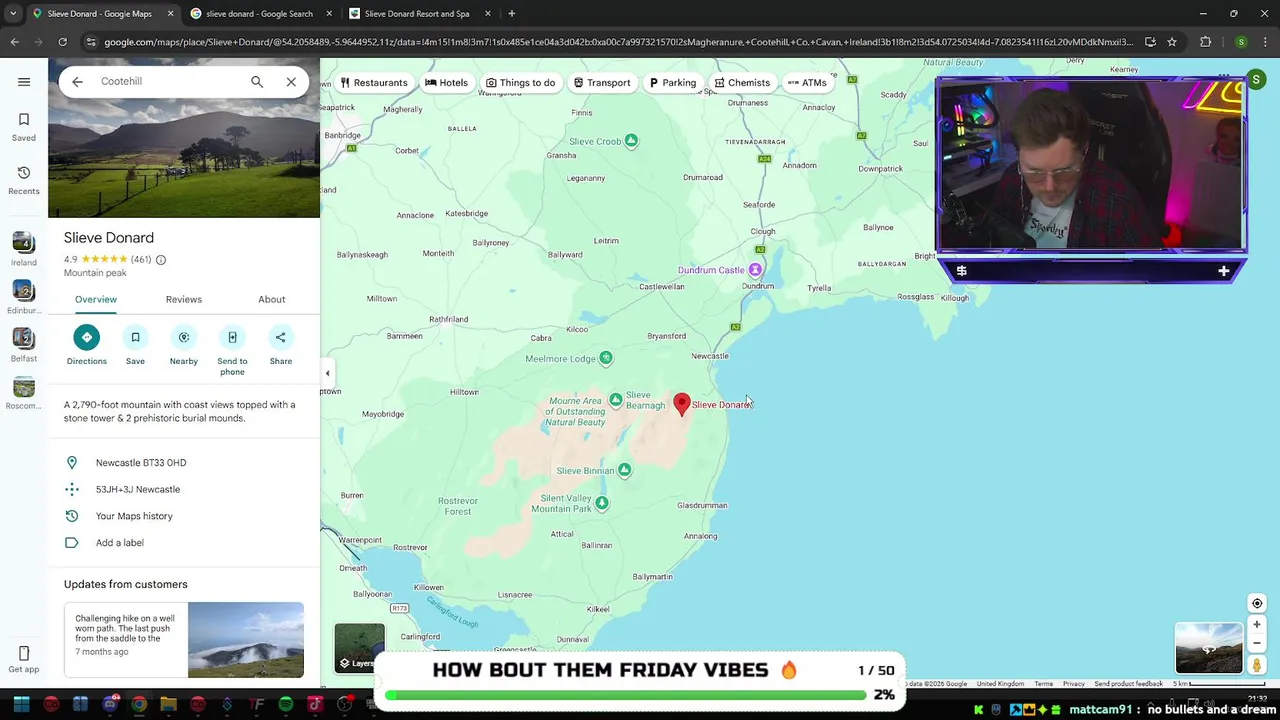
Task: Select Dundrum Castle map marker
Action: point(756,270)
